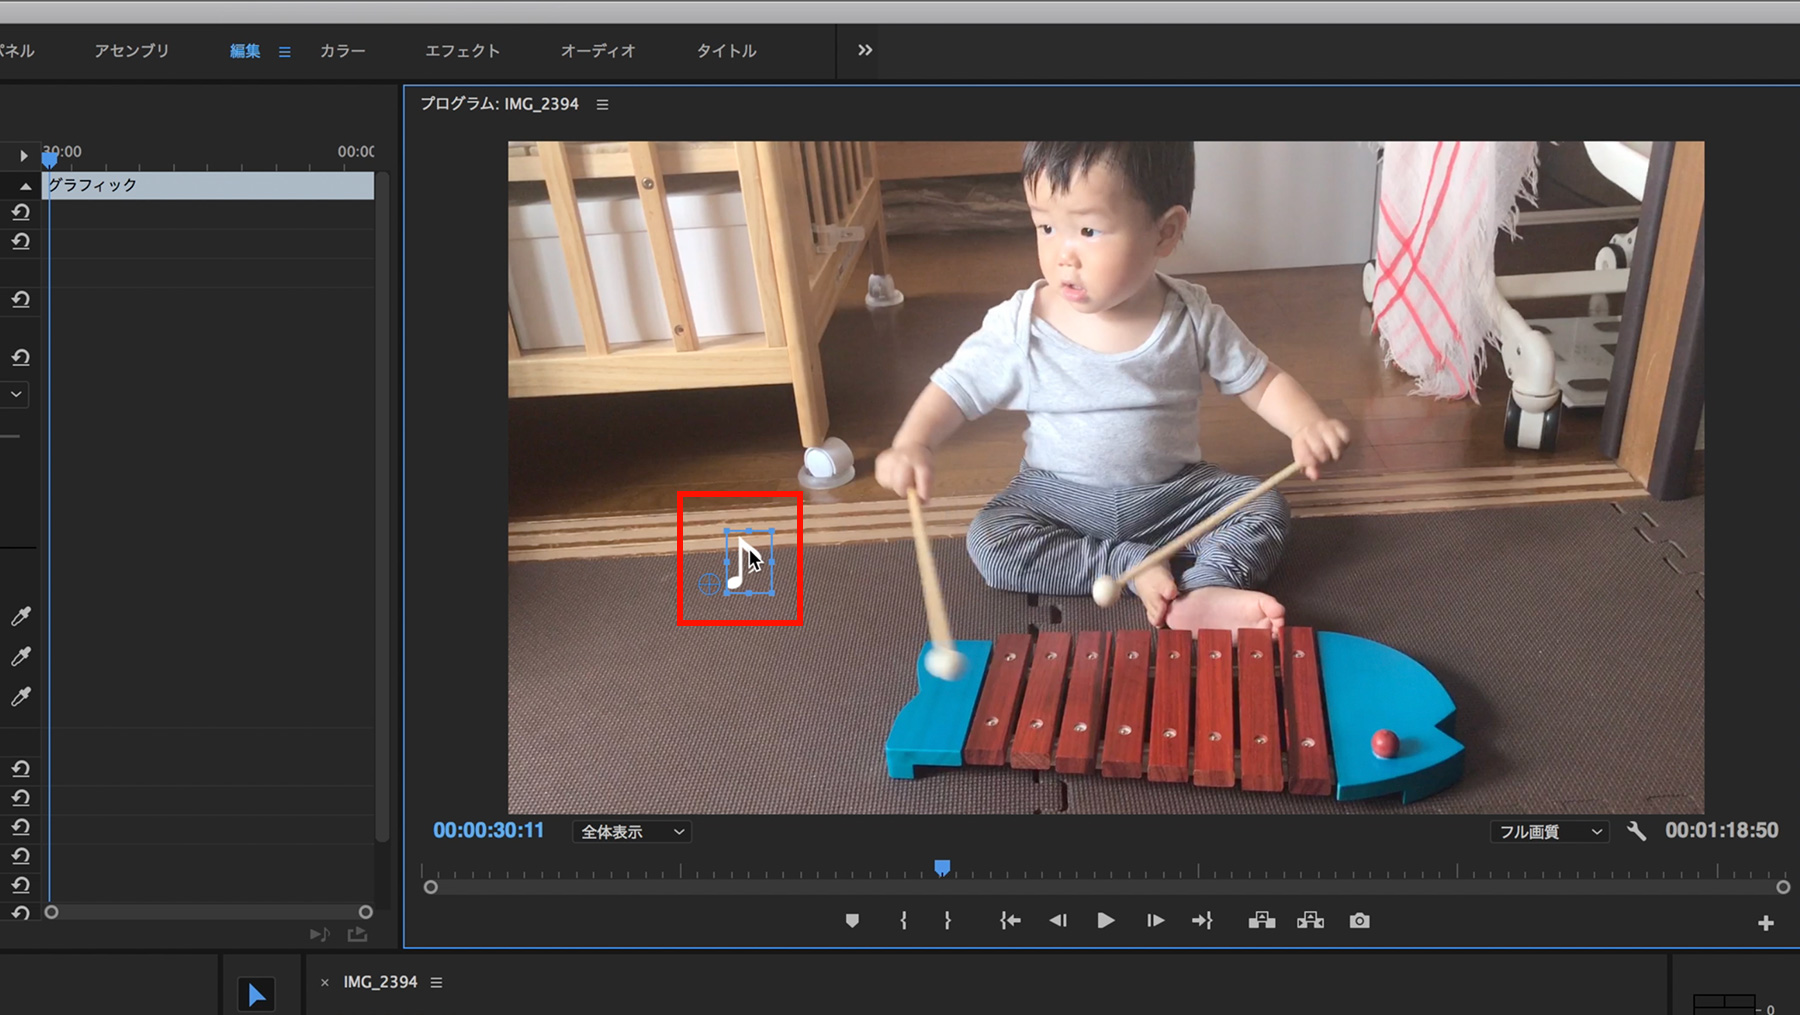The height and width of the screenshot is (1015, 1800).
Task: Open the button editor plus icon
Action: tap(1766, 923)
